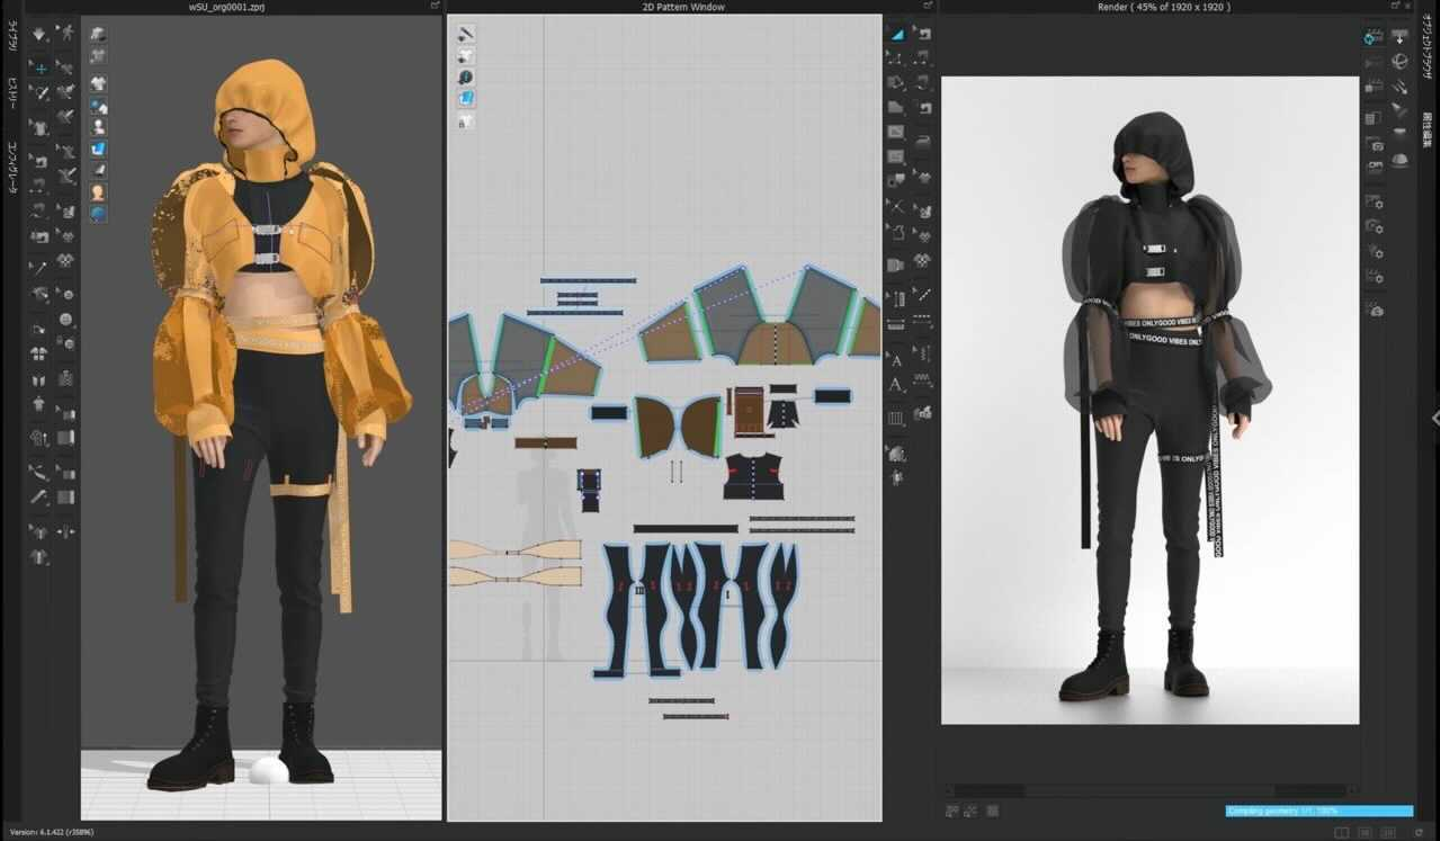The image size is (1440, 841).
Task: Click the dome light icon in Render toolbar
Action: click(x=1400, y=160)
